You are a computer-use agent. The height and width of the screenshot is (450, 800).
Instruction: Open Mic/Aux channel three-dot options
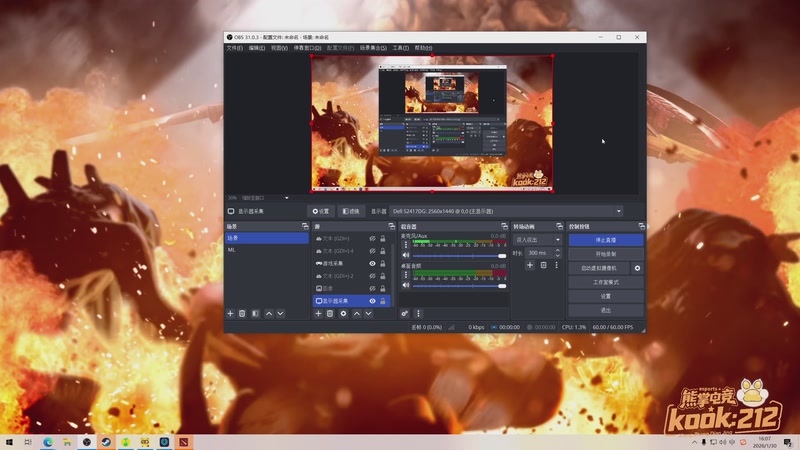pos(406,245)
